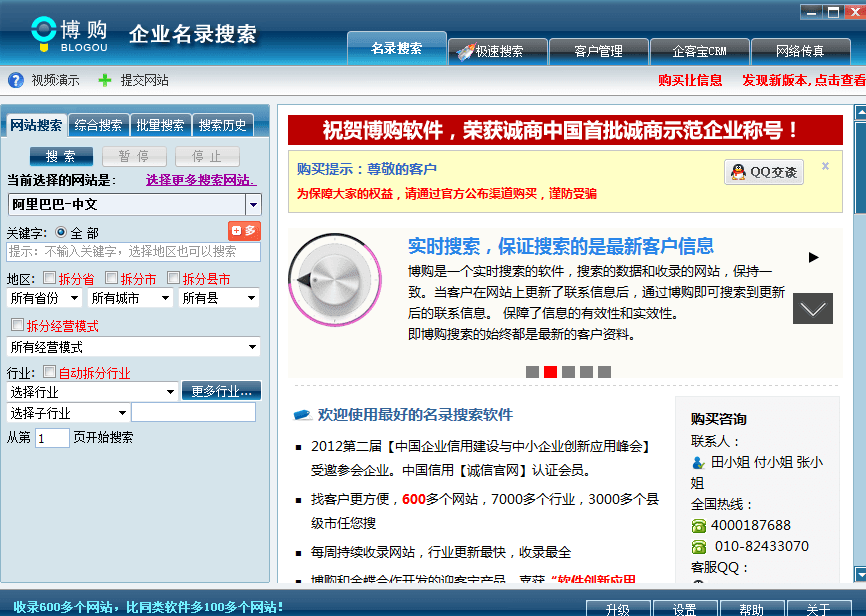
Task: Select the red slideshow indicator
Action: (x=550, y=372)
